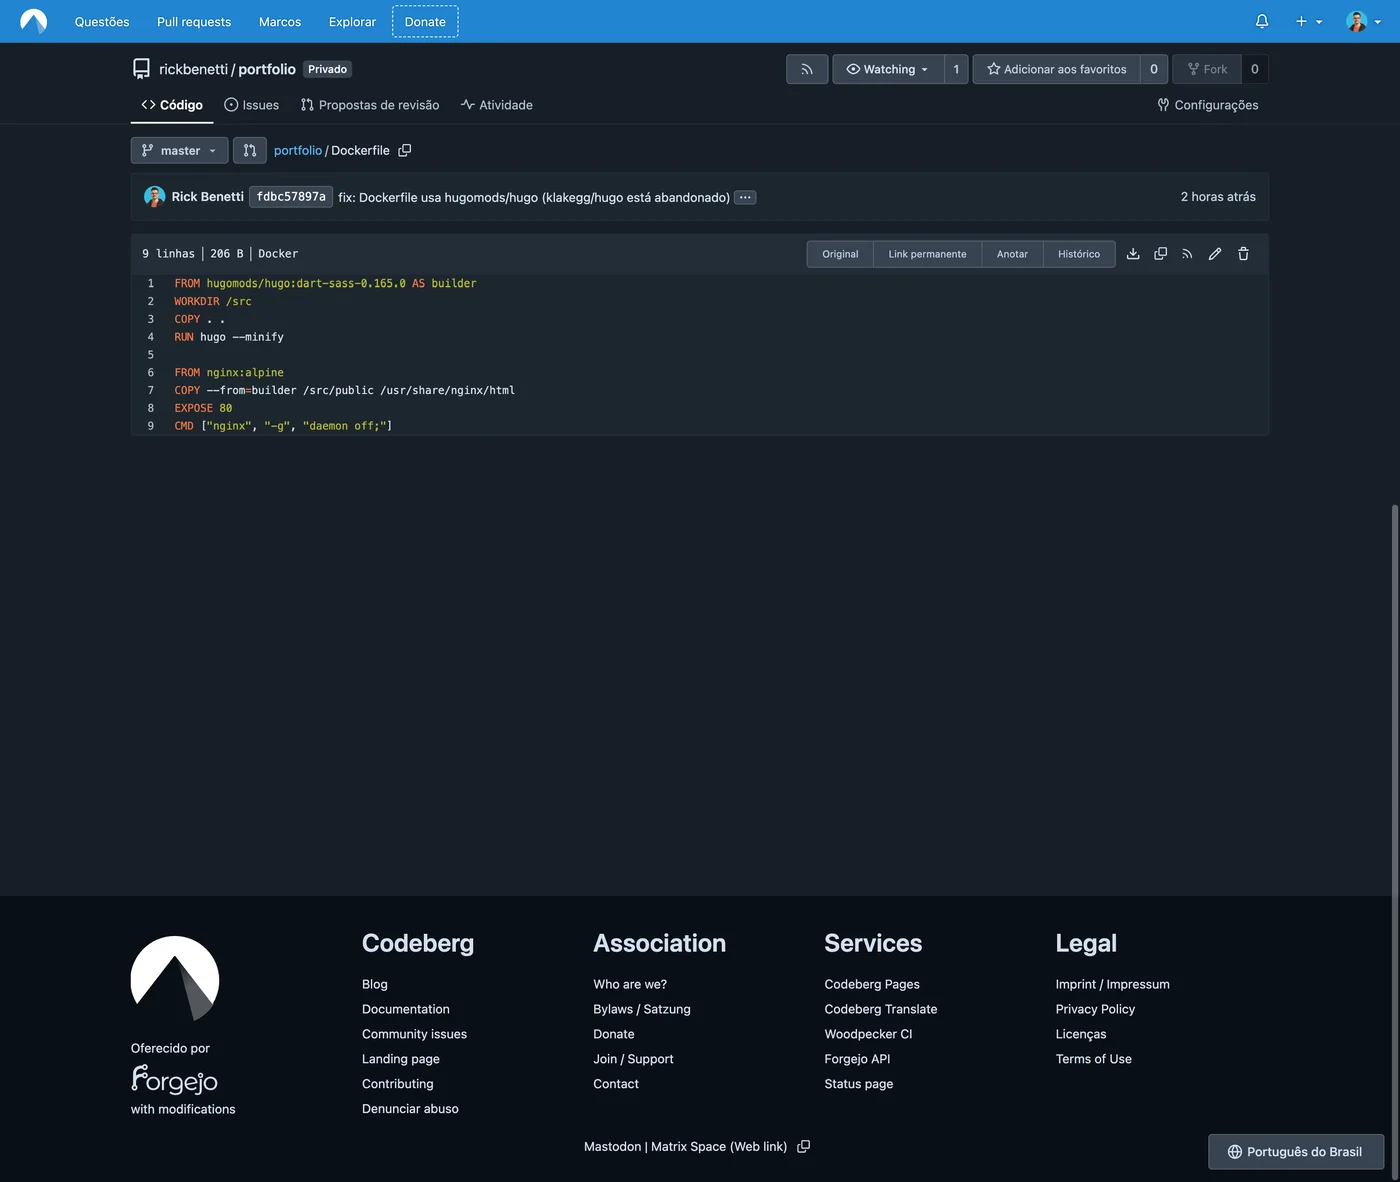This screenshot has height=1182, width=1400.
Task: Open the file's RSS feed in toolbar
Action: 1187,254
